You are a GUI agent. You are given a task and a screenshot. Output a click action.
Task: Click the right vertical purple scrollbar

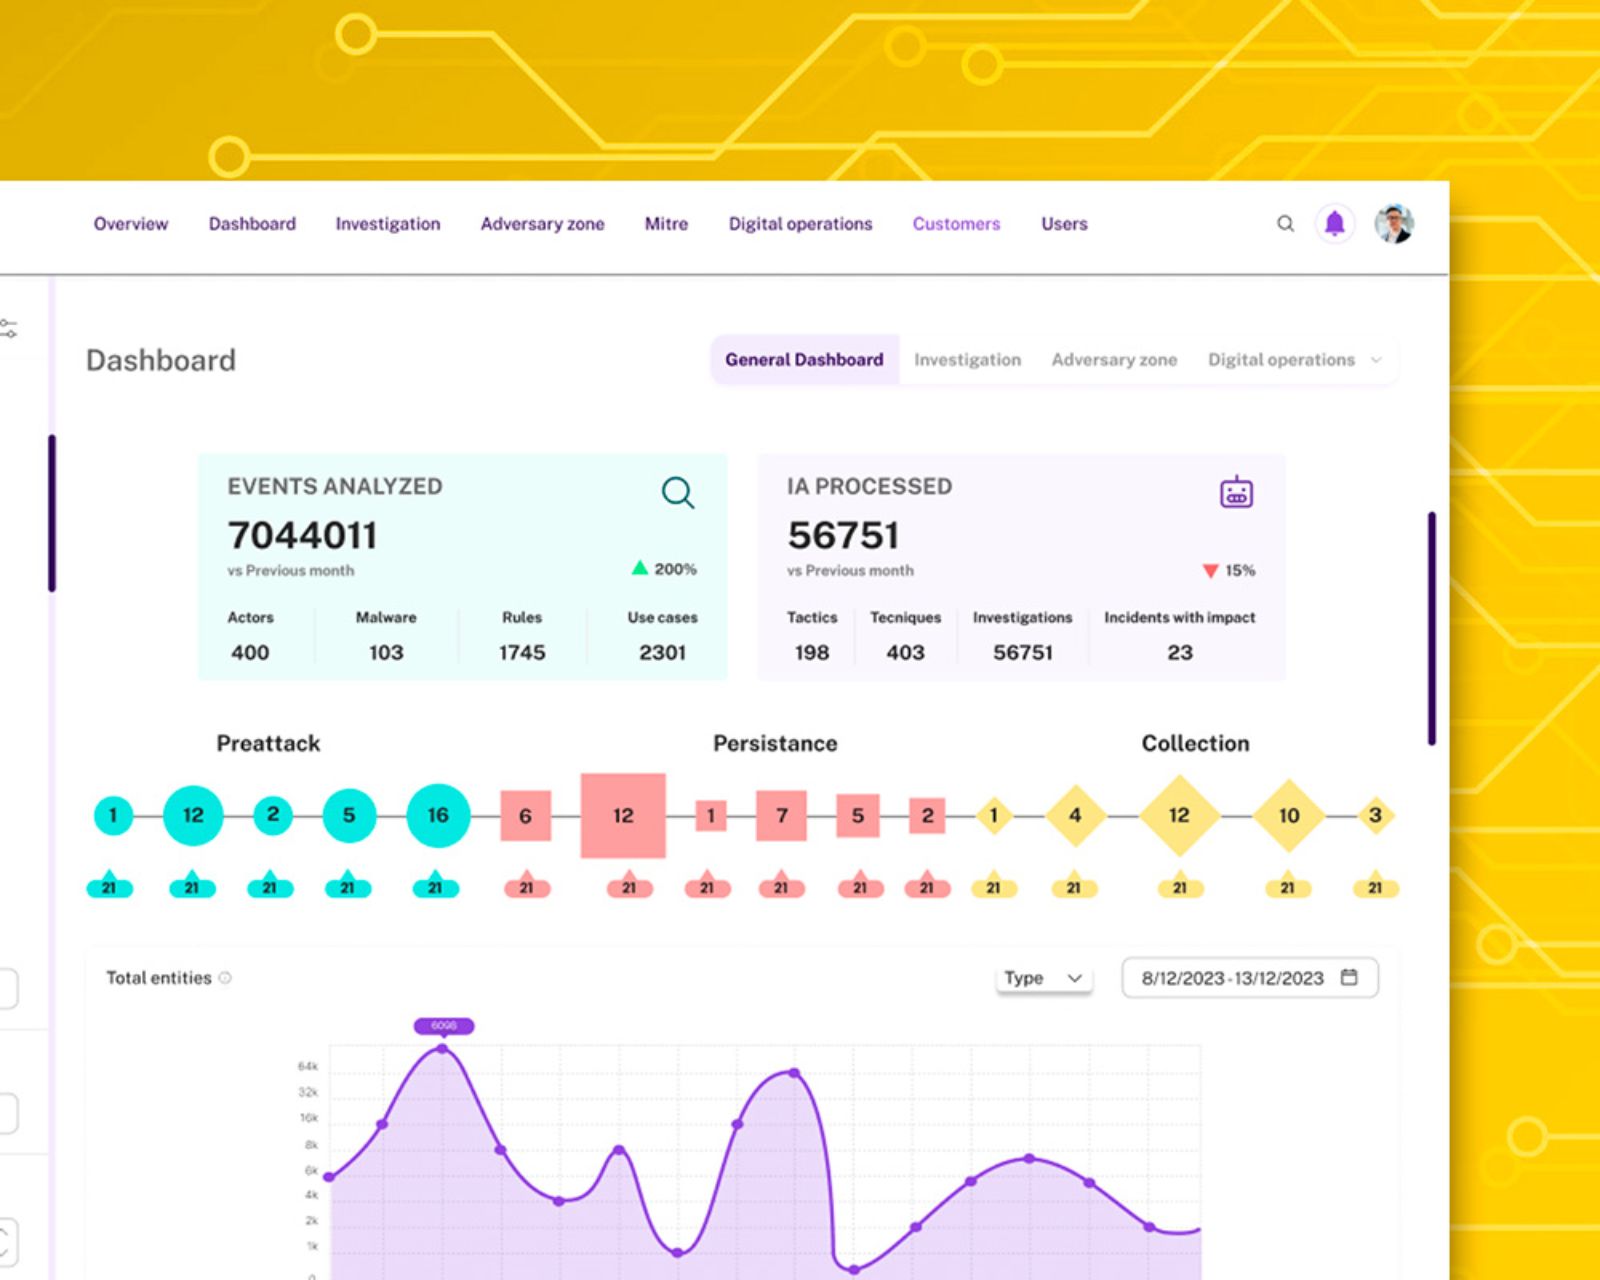click(x=1431, y=628)
